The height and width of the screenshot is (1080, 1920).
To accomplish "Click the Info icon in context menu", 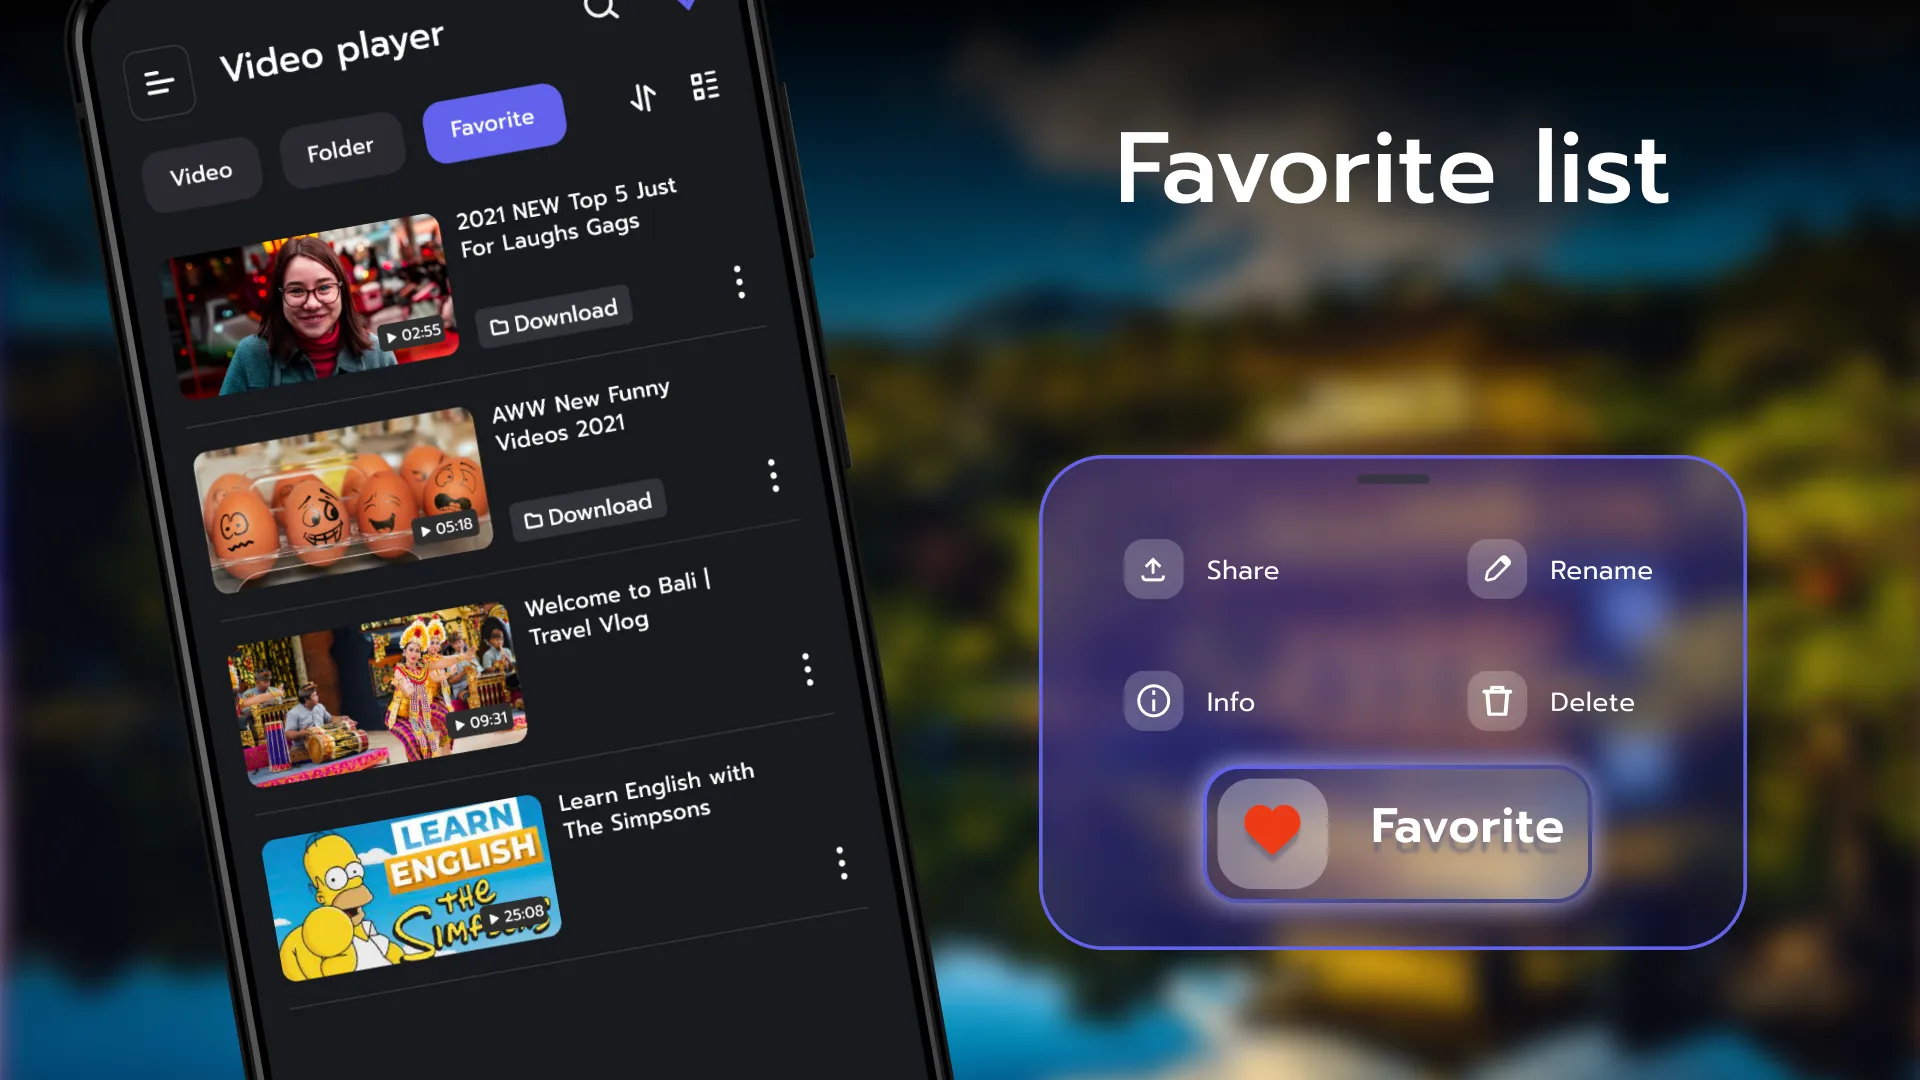I will (1153, 700).
